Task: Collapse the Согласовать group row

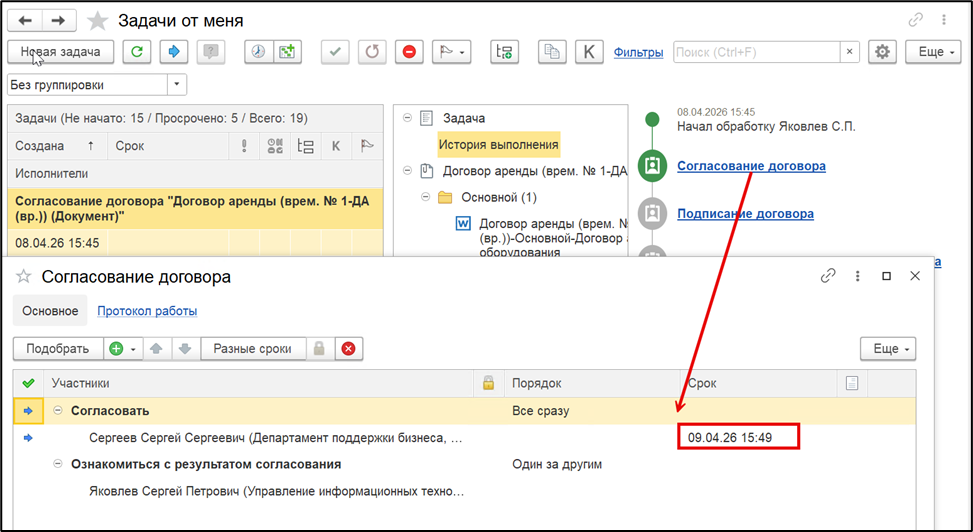Action: click(58, 410)
